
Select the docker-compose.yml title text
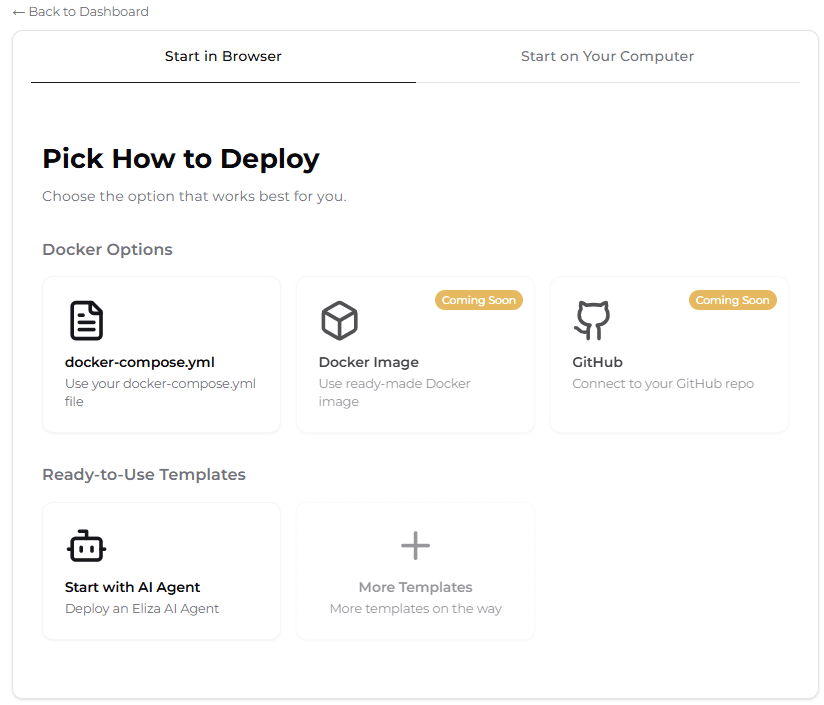[140, 362]
